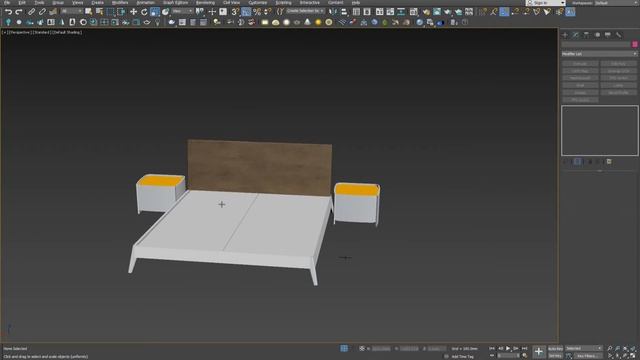Open the Display tab in Command Panel
This screenshot has height=360, width=640.
pos(608,35)
